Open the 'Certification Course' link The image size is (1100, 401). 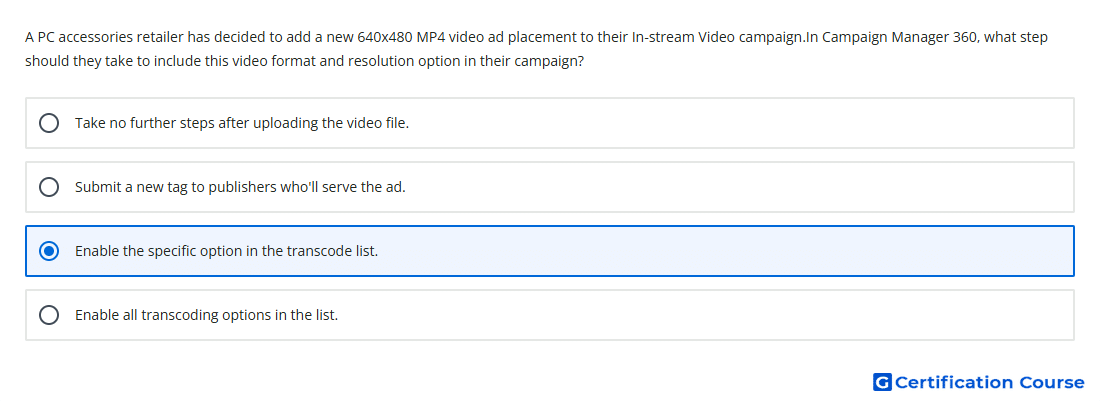click(x=989, y=382)
